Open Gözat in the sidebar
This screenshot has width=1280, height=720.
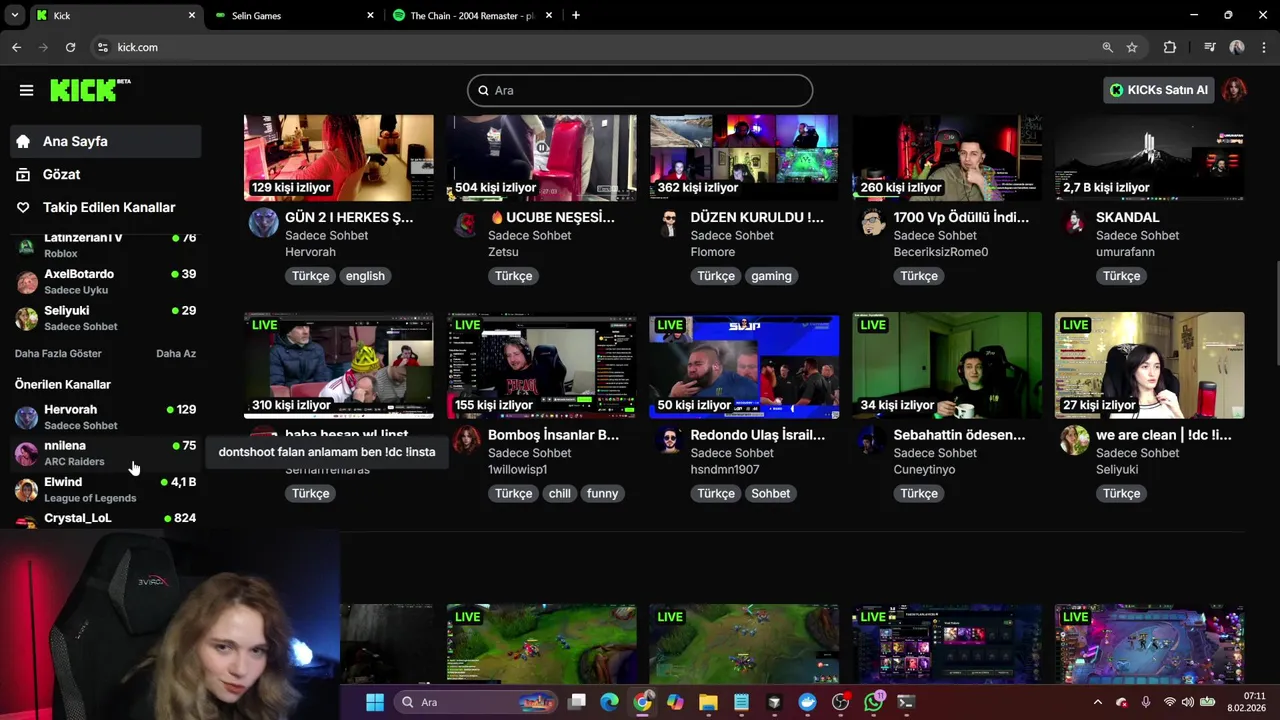coord(106,174)
